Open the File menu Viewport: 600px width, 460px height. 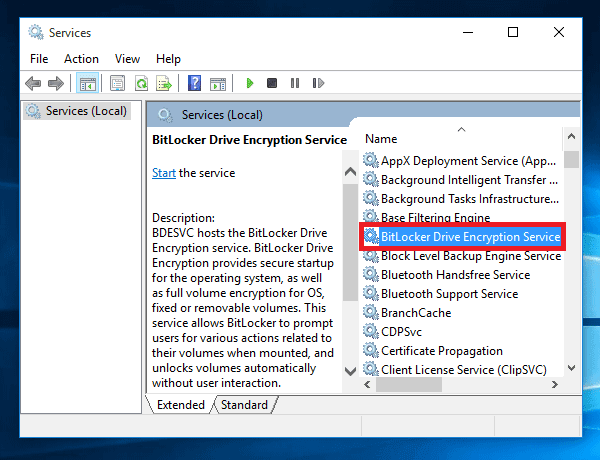39,59
